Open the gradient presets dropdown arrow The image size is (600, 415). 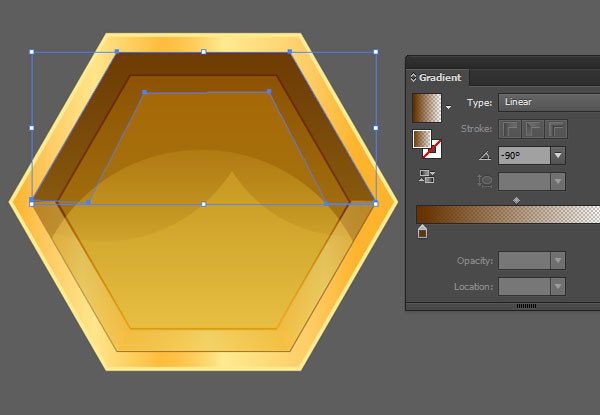[x=448, y=107]
